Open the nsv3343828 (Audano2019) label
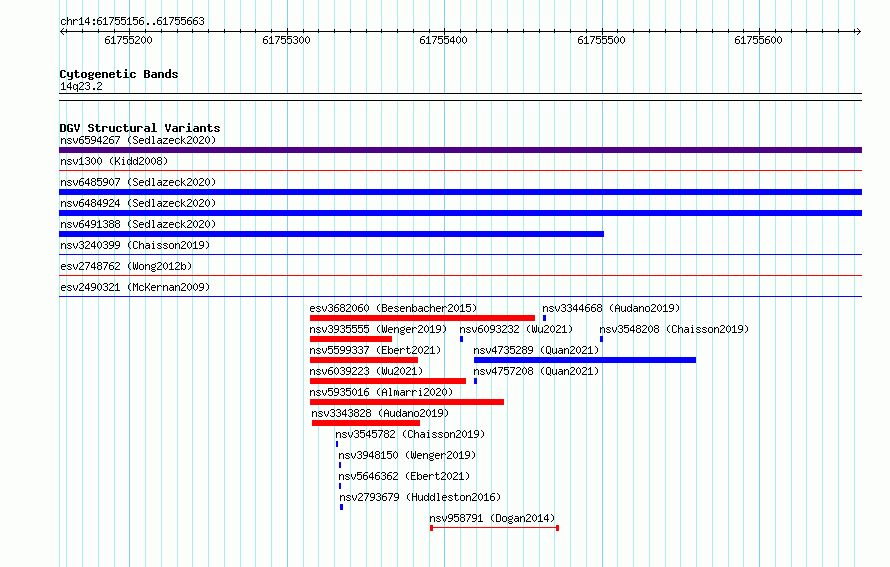 click(380, 413)
